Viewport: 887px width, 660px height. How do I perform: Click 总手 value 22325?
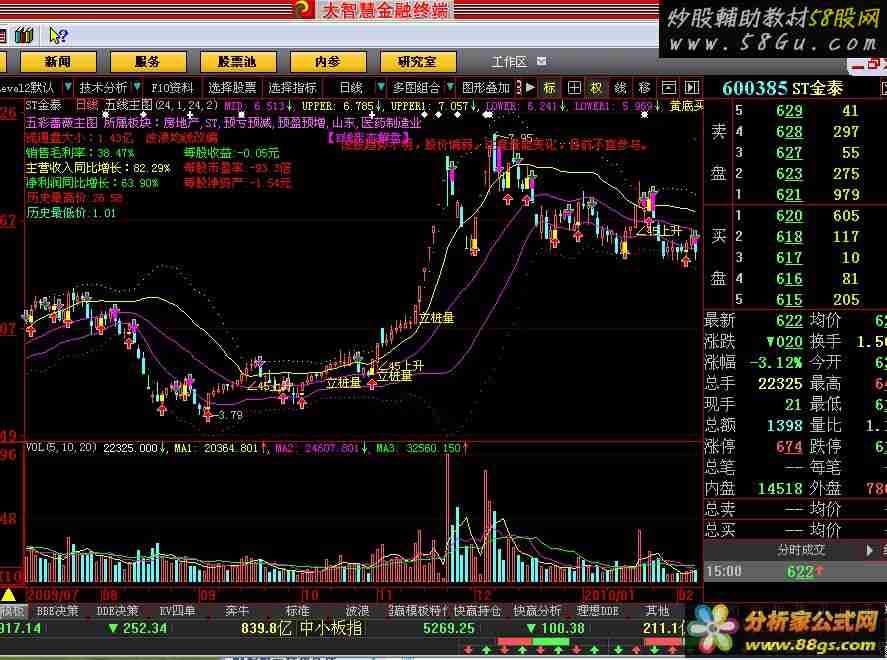click(780, 383)
